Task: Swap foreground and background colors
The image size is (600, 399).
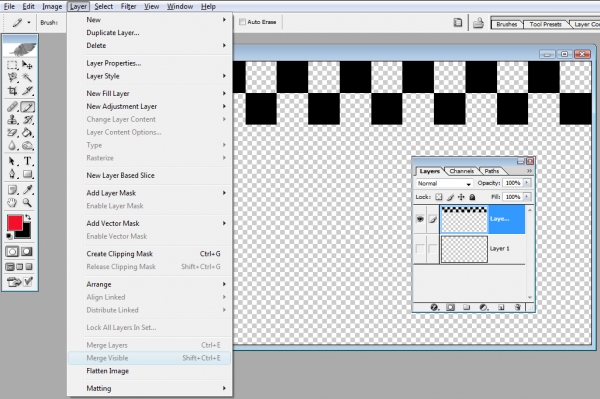Action: [28, 217]
